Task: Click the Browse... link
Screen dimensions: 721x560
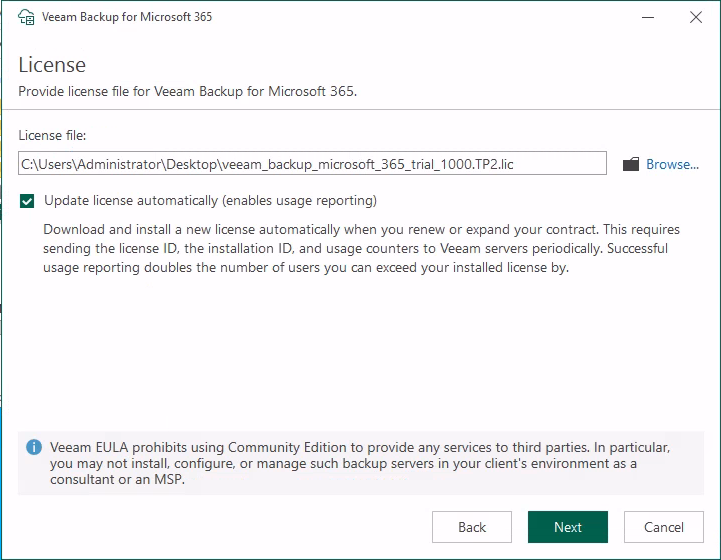Action: click(672, 164)
